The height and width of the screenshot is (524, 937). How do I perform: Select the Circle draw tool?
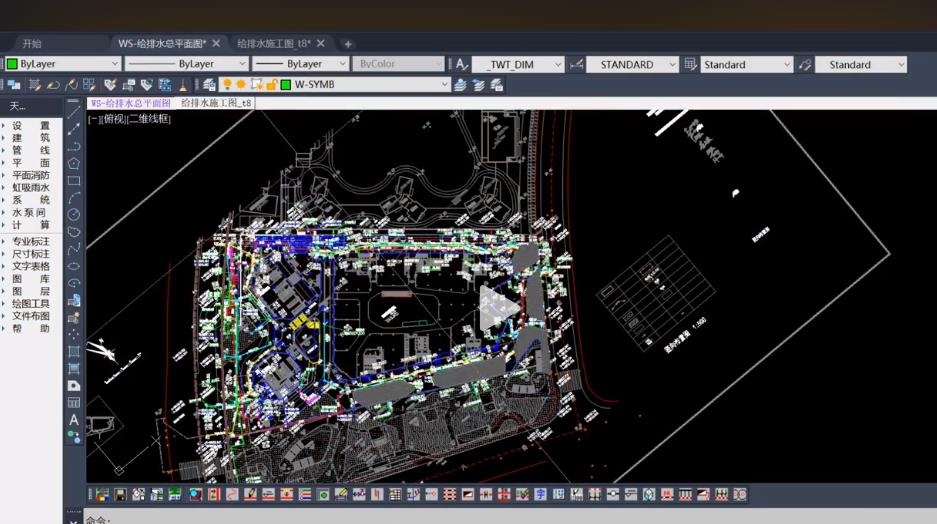(x=74, y=214)
